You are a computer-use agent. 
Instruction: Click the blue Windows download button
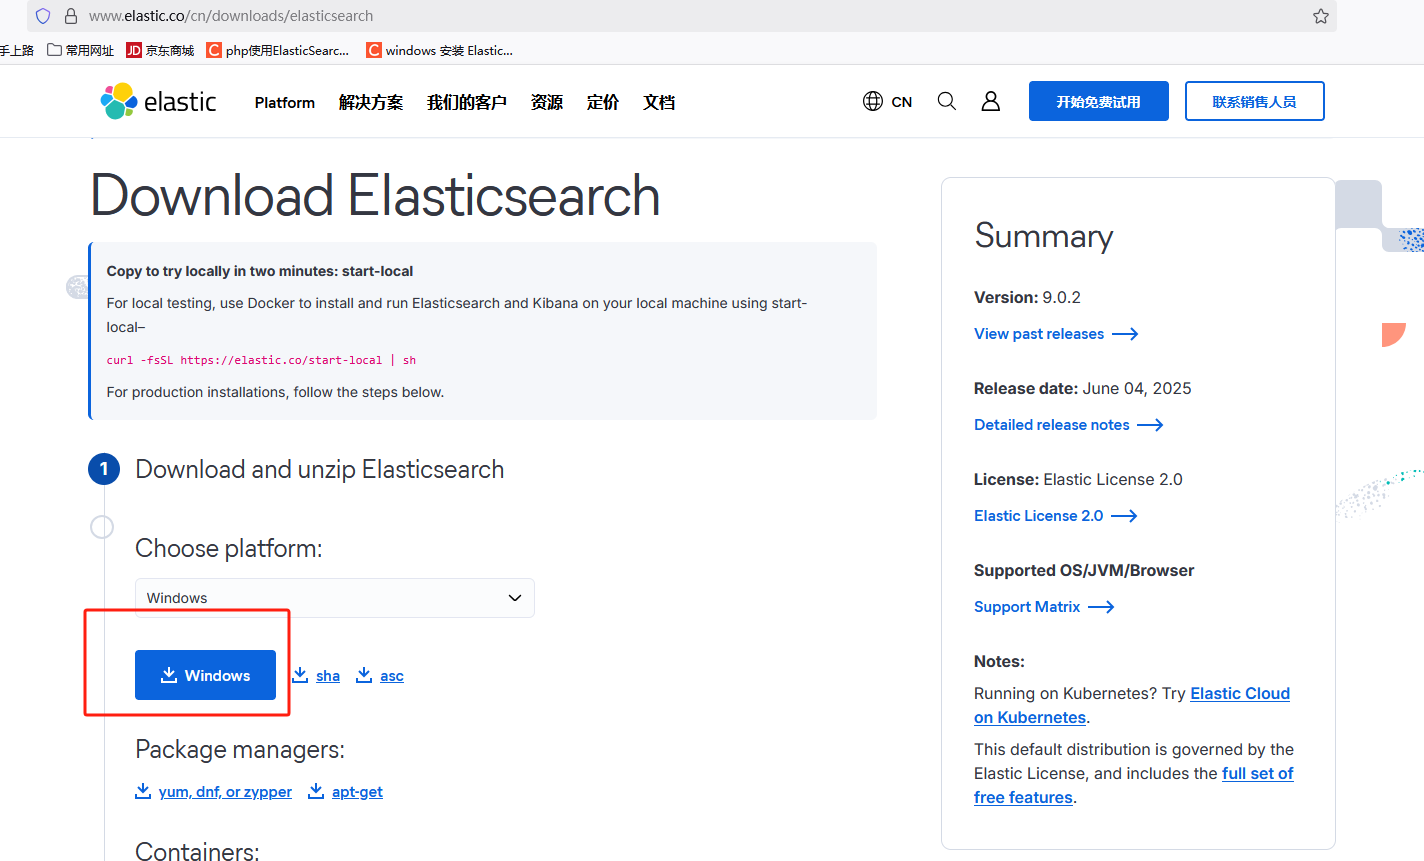tap(205, 675)
